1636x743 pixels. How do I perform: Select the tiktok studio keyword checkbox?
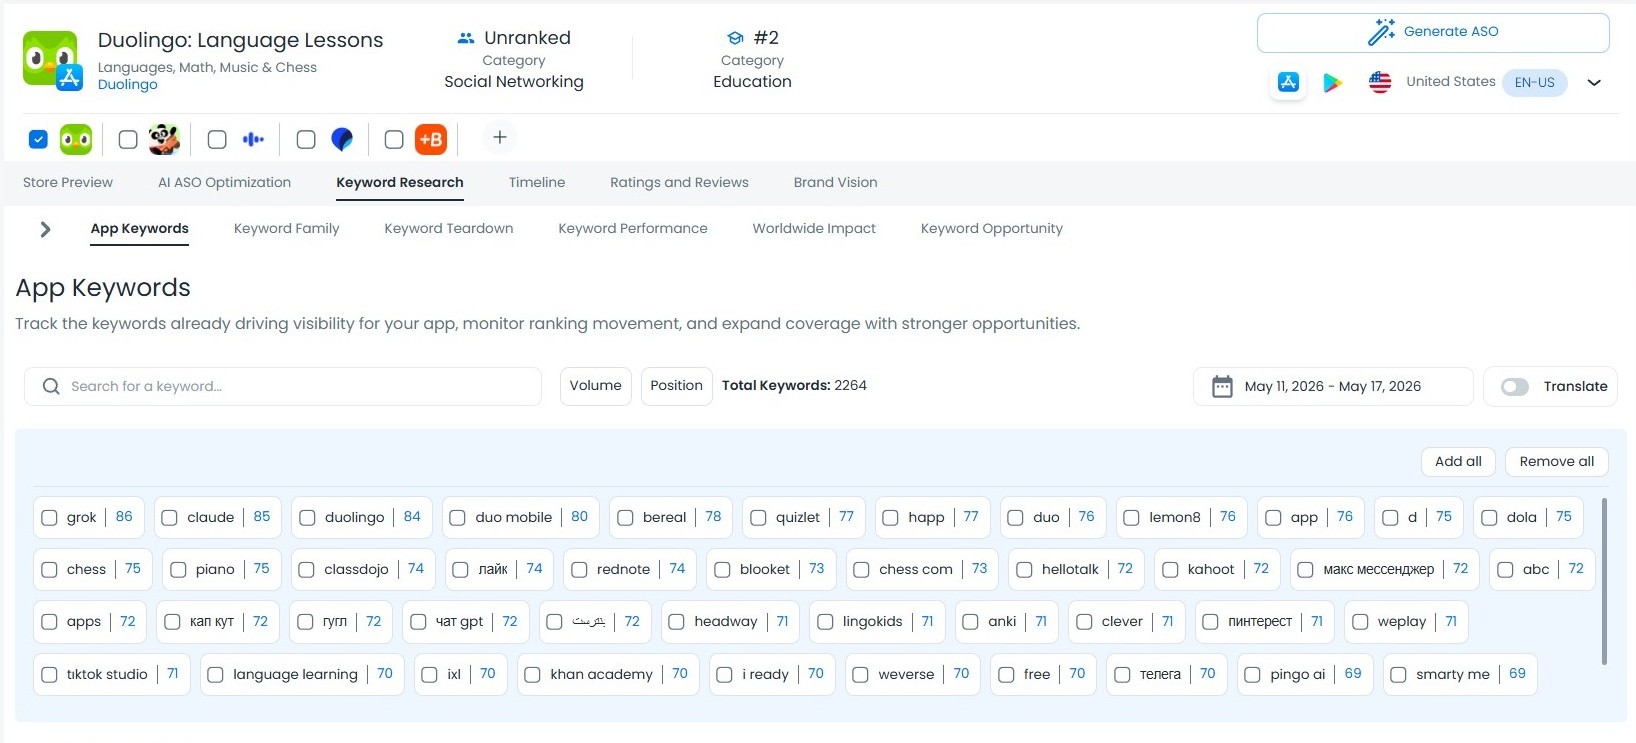click(x=49, y=674)
